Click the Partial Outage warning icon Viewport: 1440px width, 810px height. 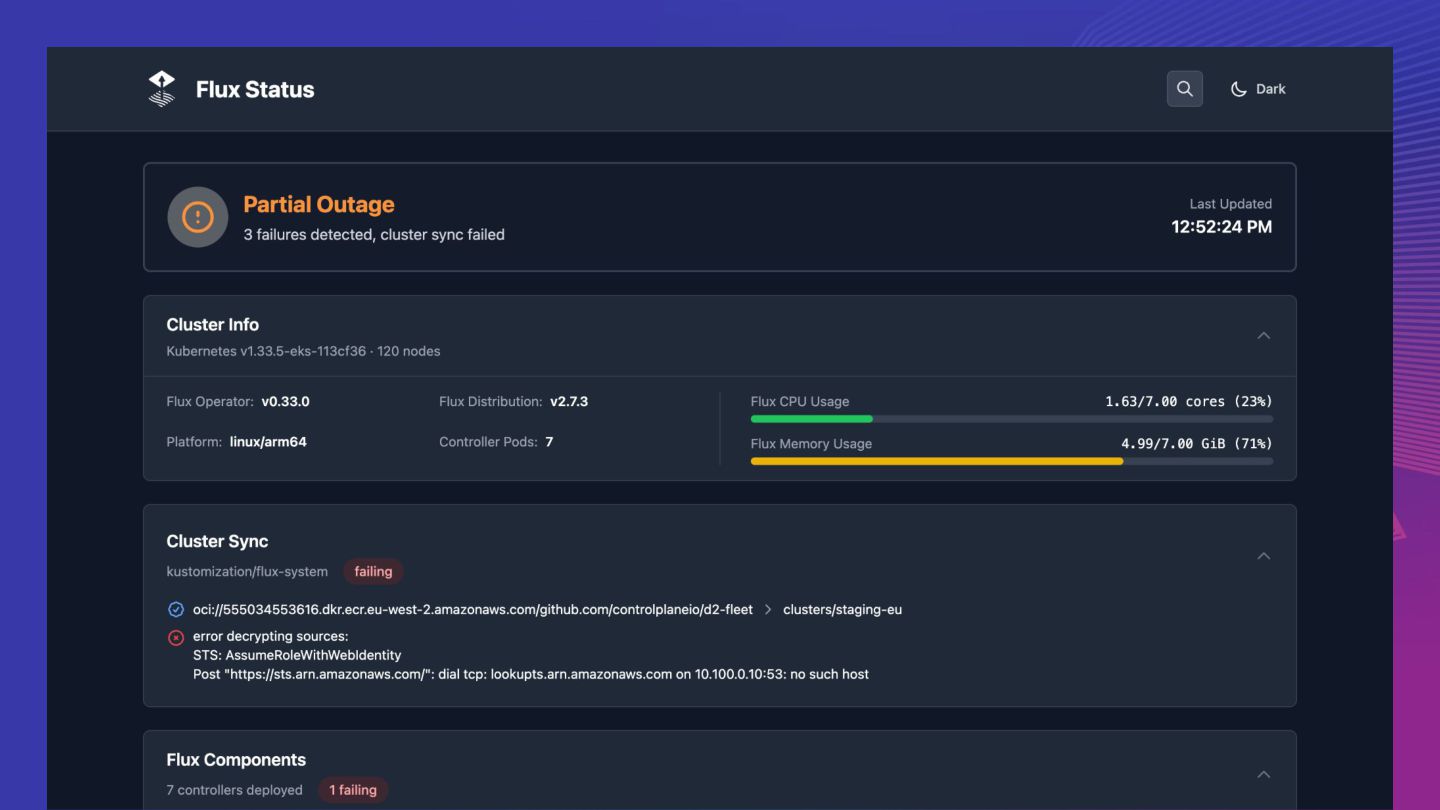coord(198,217)
